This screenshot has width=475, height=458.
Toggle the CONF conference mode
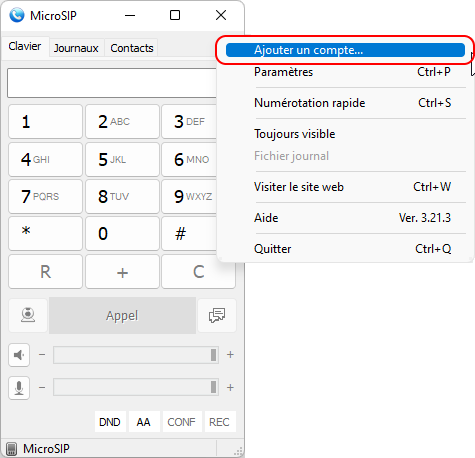tap(182, 422)
